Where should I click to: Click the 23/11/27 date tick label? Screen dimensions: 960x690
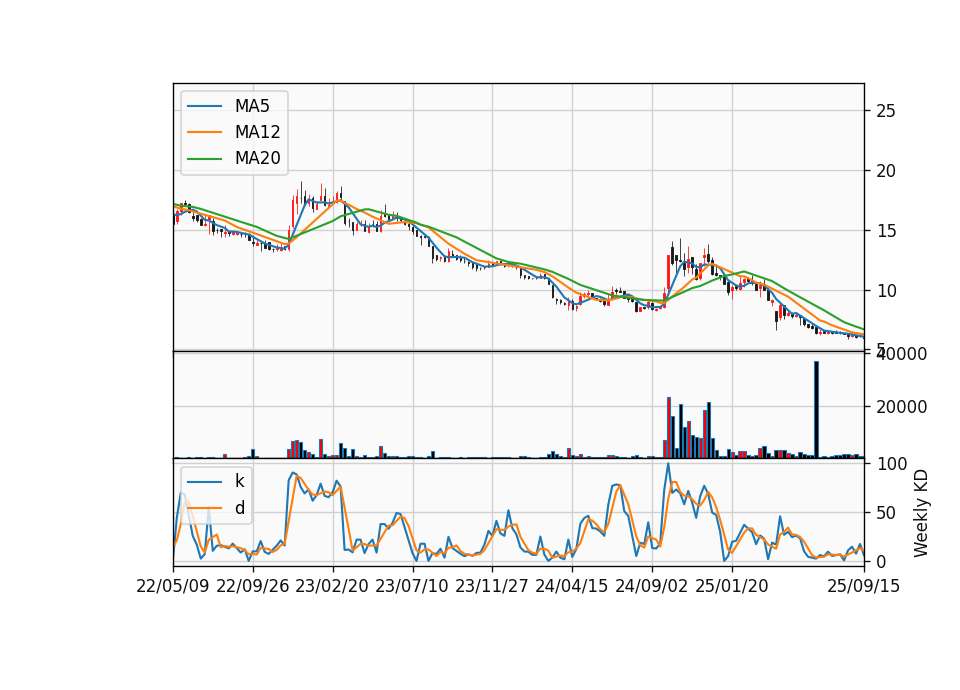point(492,586)
